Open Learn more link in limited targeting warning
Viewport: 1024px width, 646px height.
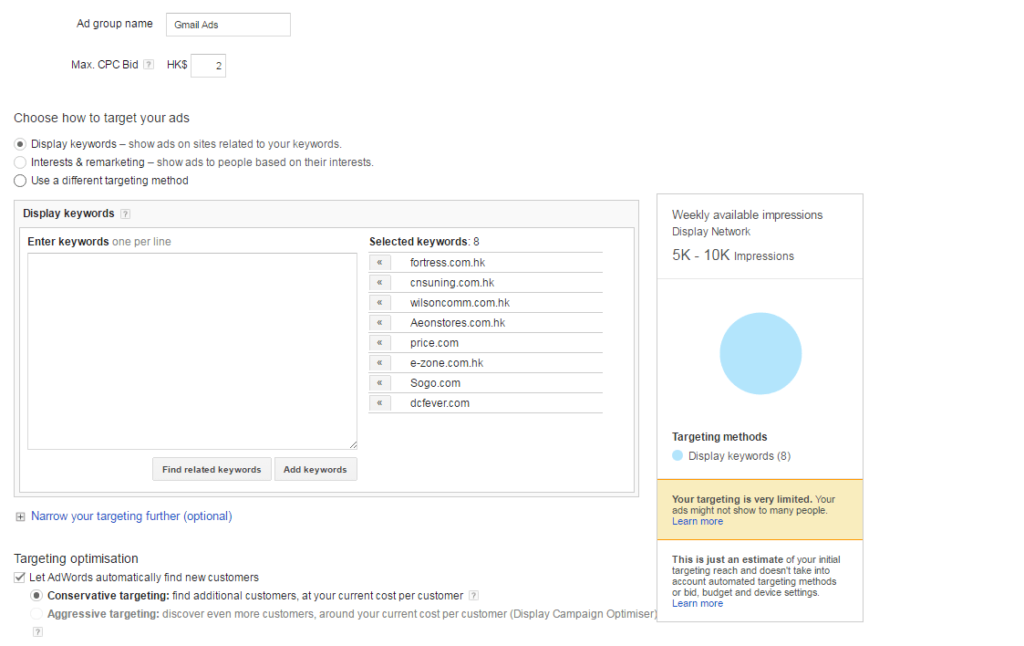pyautogui.click(x=697, y=521)
